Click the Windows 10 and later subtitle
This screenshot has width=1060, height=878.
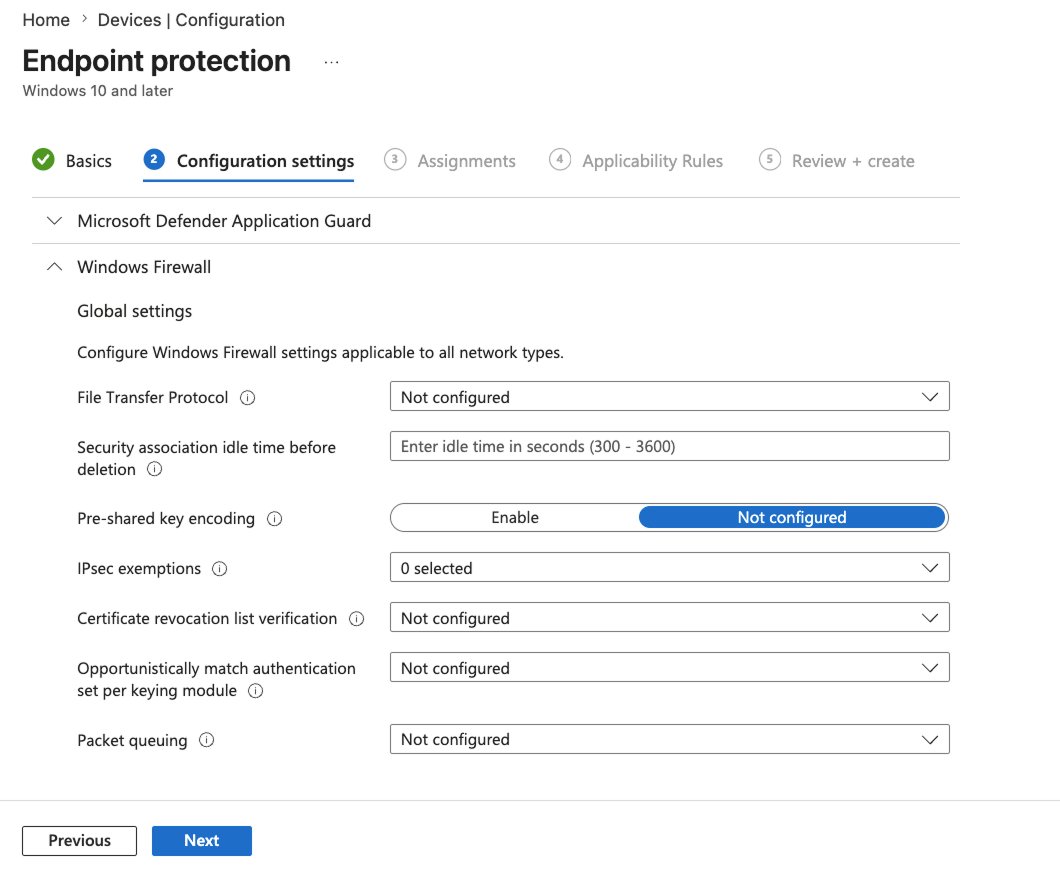pyautogui.click(x=98, y=91)
